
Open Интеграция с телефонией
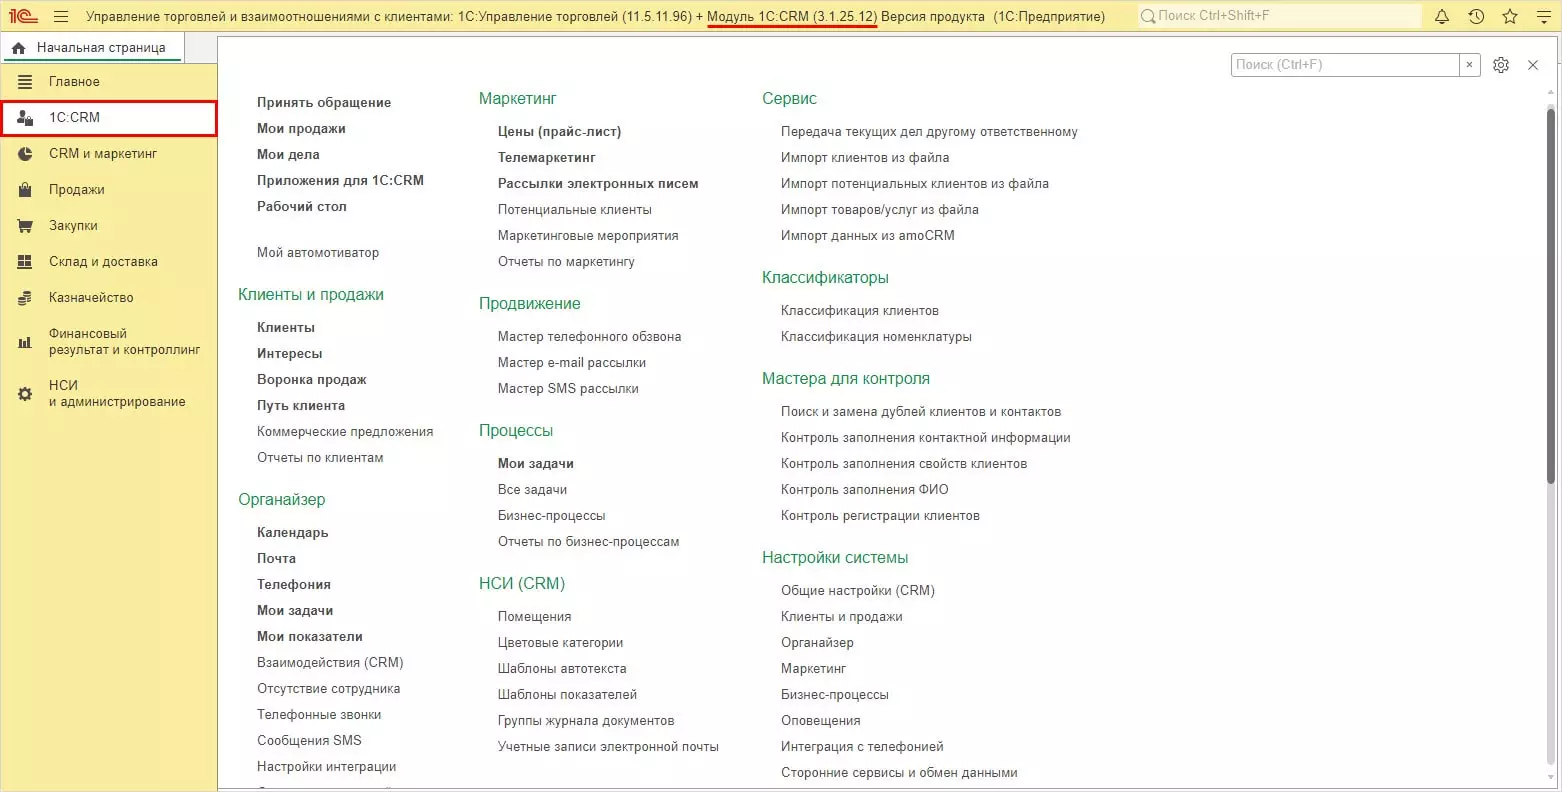862,747
